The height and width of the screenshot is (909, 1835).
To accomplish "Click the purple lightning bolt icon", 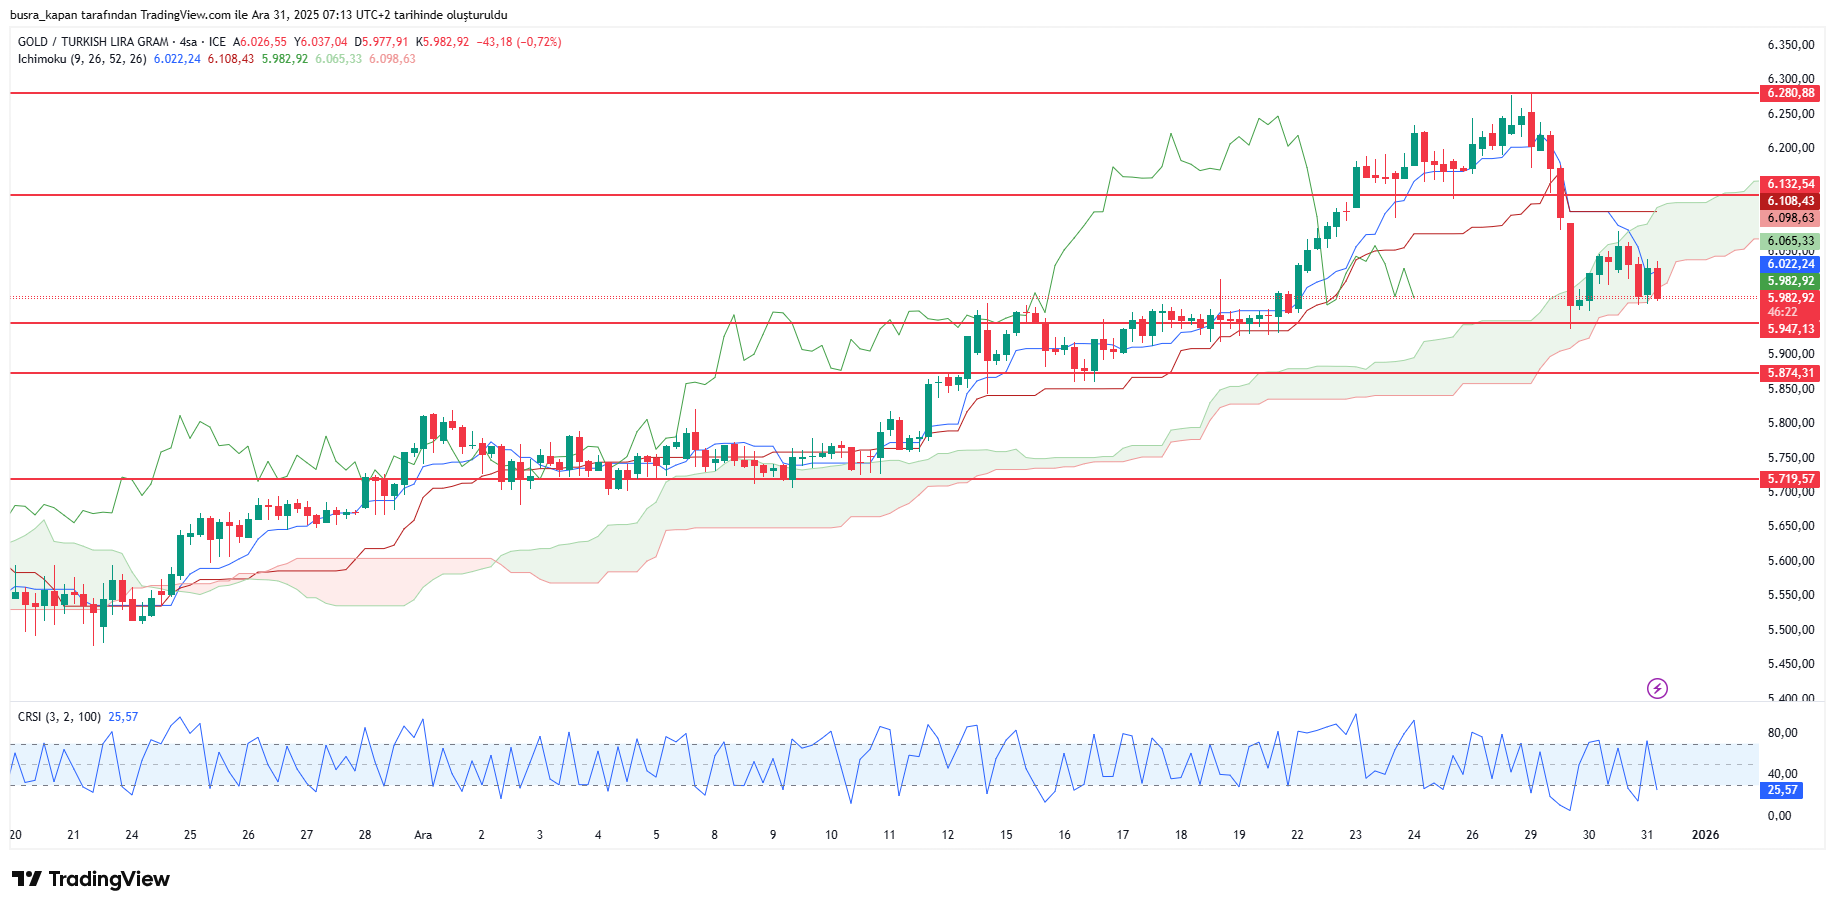I will point(1657,688).
